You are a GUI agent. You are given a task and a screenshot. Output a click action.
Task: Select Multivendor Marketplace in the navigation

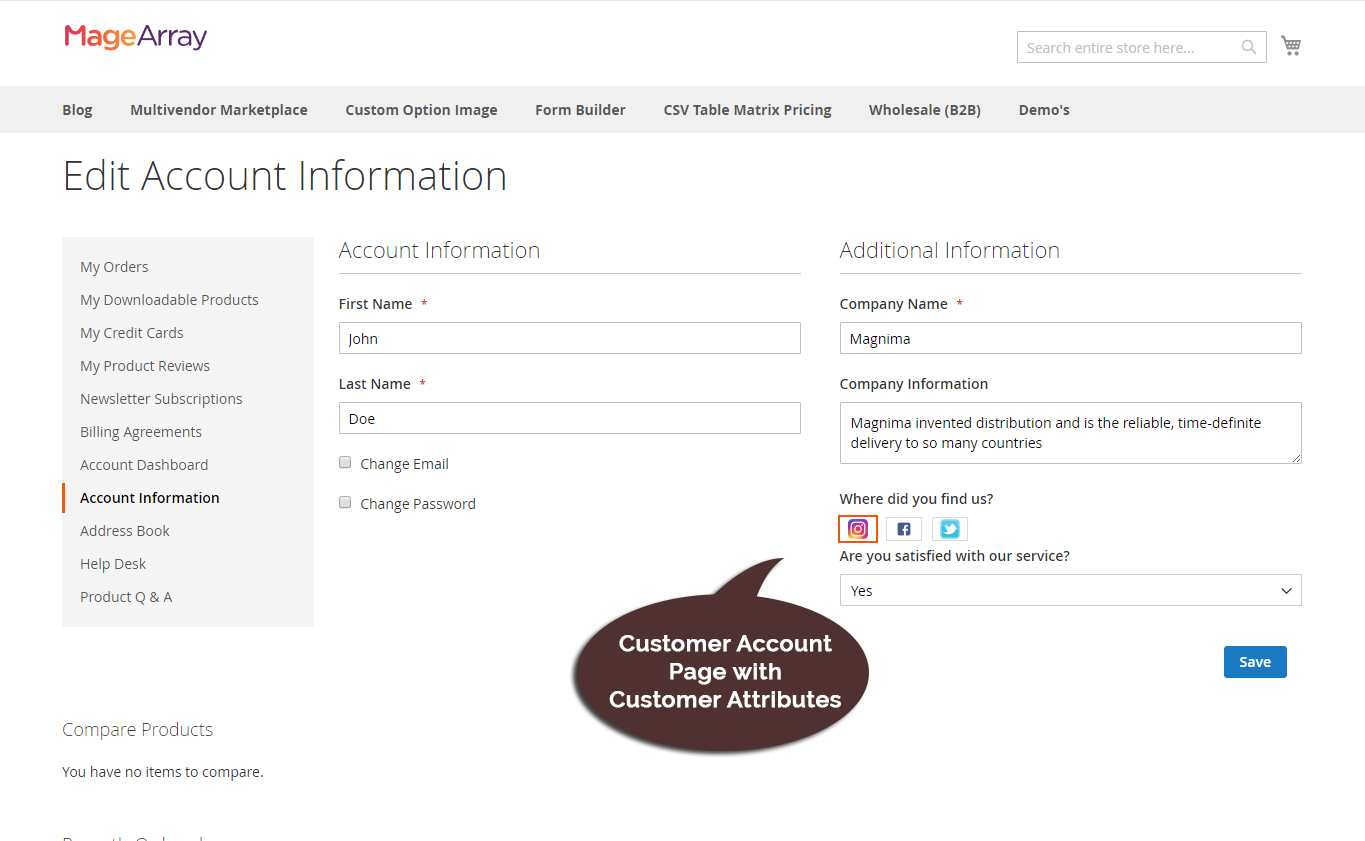click(218, 109)
